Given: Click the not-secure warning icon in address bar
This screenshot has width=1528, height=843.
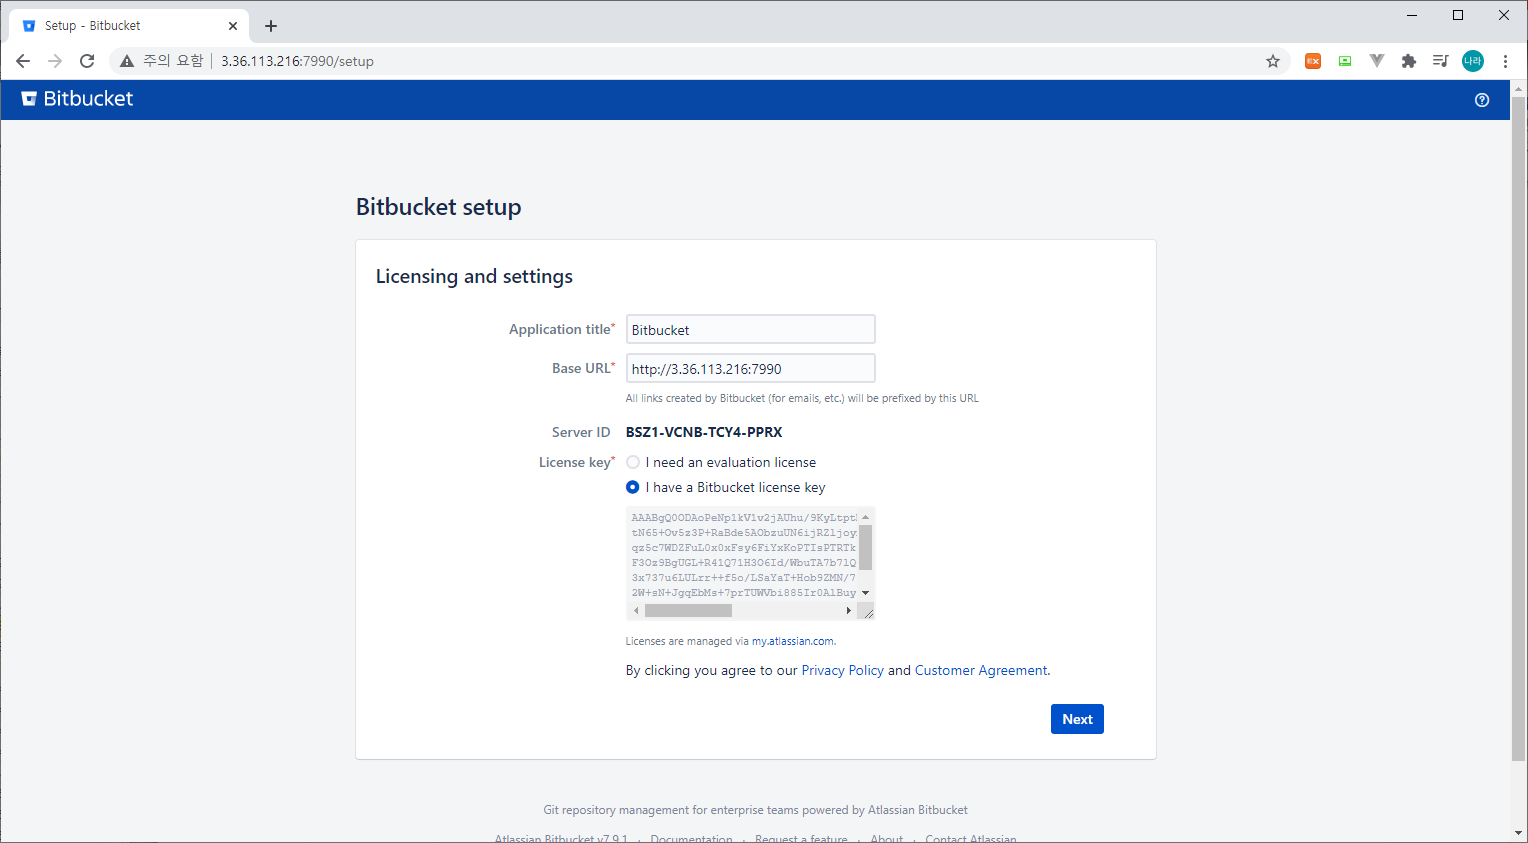Looking at the screenshot, I should point(127,61).
